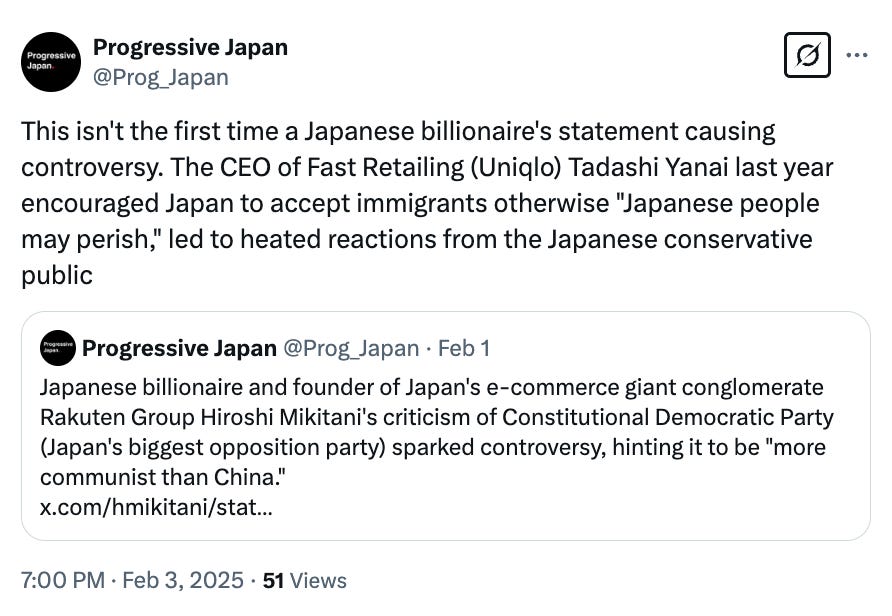Click the words "Tadashi Yanai" in the tweet
892x616 pixels.
click(x=616, y=167)
